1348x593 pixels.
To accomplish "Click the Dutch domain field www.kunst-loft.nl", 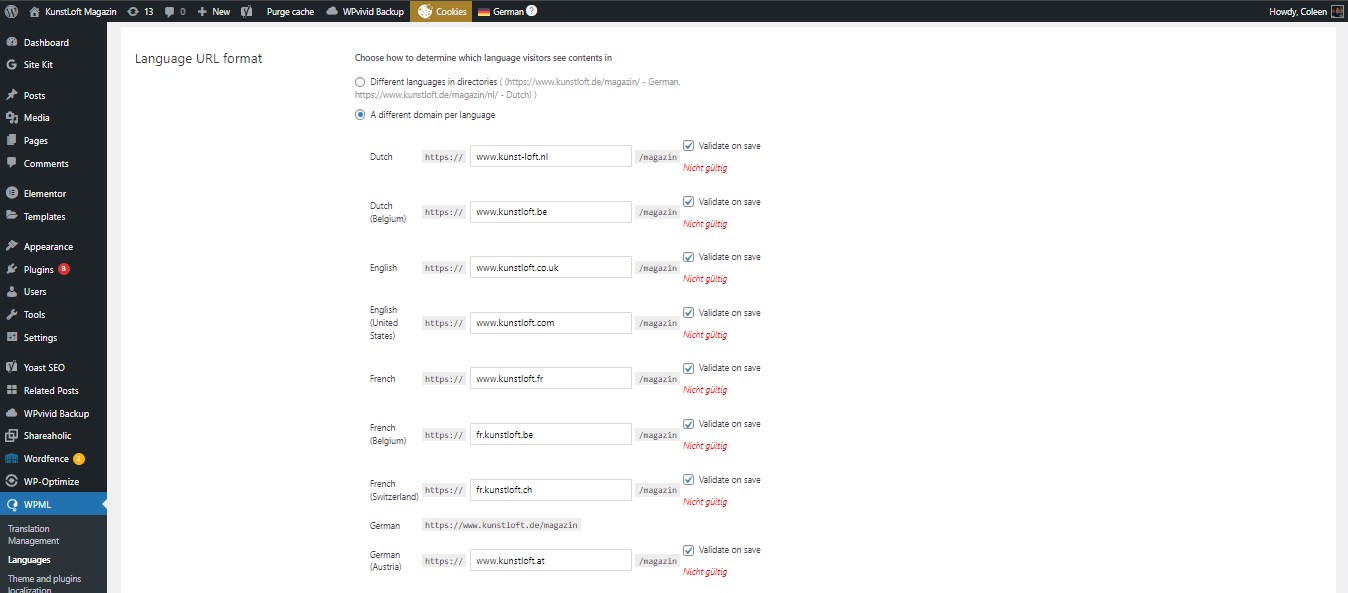I will click(x=551, y=157).
